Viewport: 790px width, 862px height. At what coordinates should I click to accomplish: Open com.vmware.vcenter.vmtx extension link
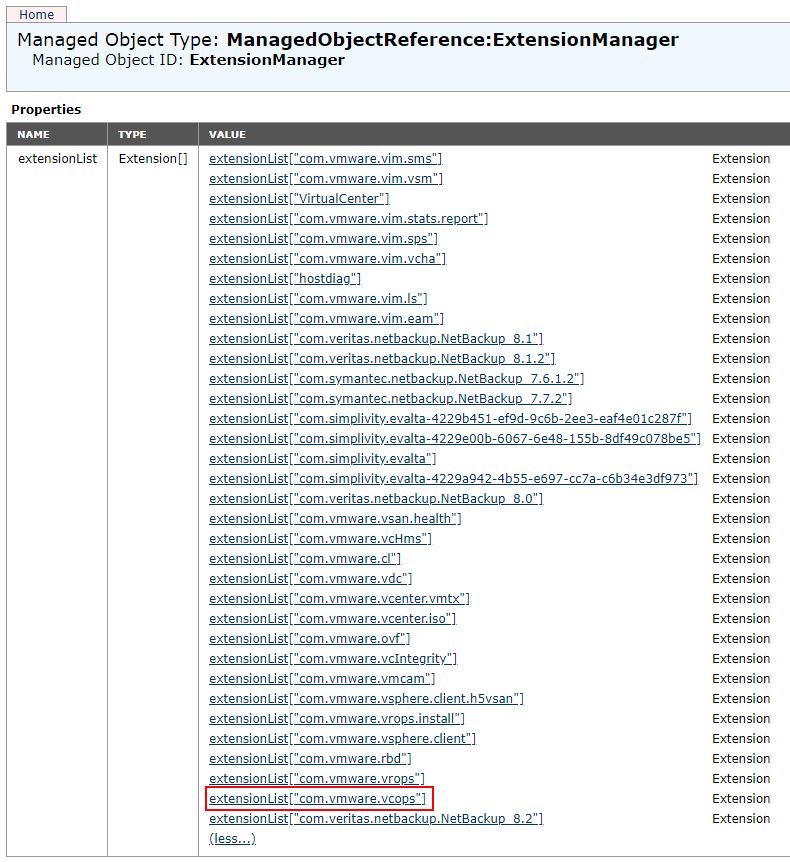(339, 599)
